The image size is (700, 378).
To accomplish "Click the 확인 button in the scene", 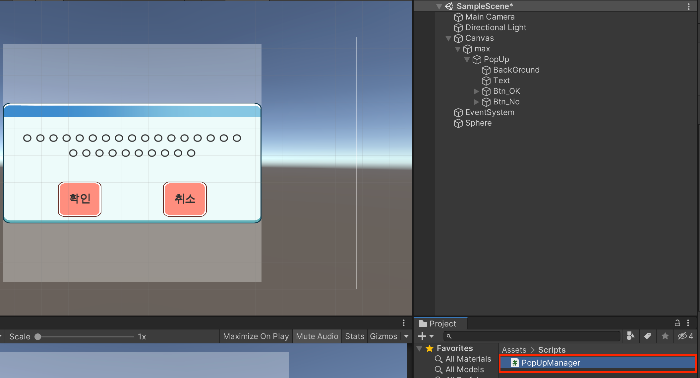I will pos(80,199).
